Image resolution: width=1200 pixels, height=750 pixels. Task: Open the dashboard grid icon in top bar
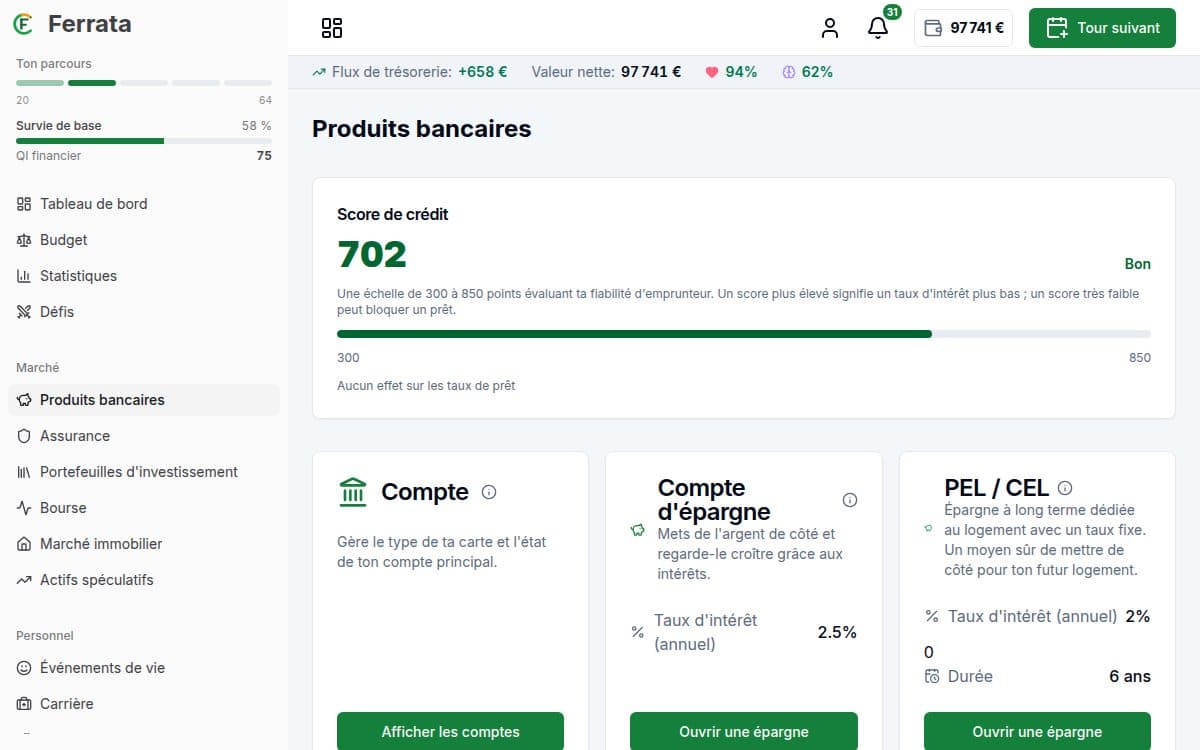[x=332, y=28]
